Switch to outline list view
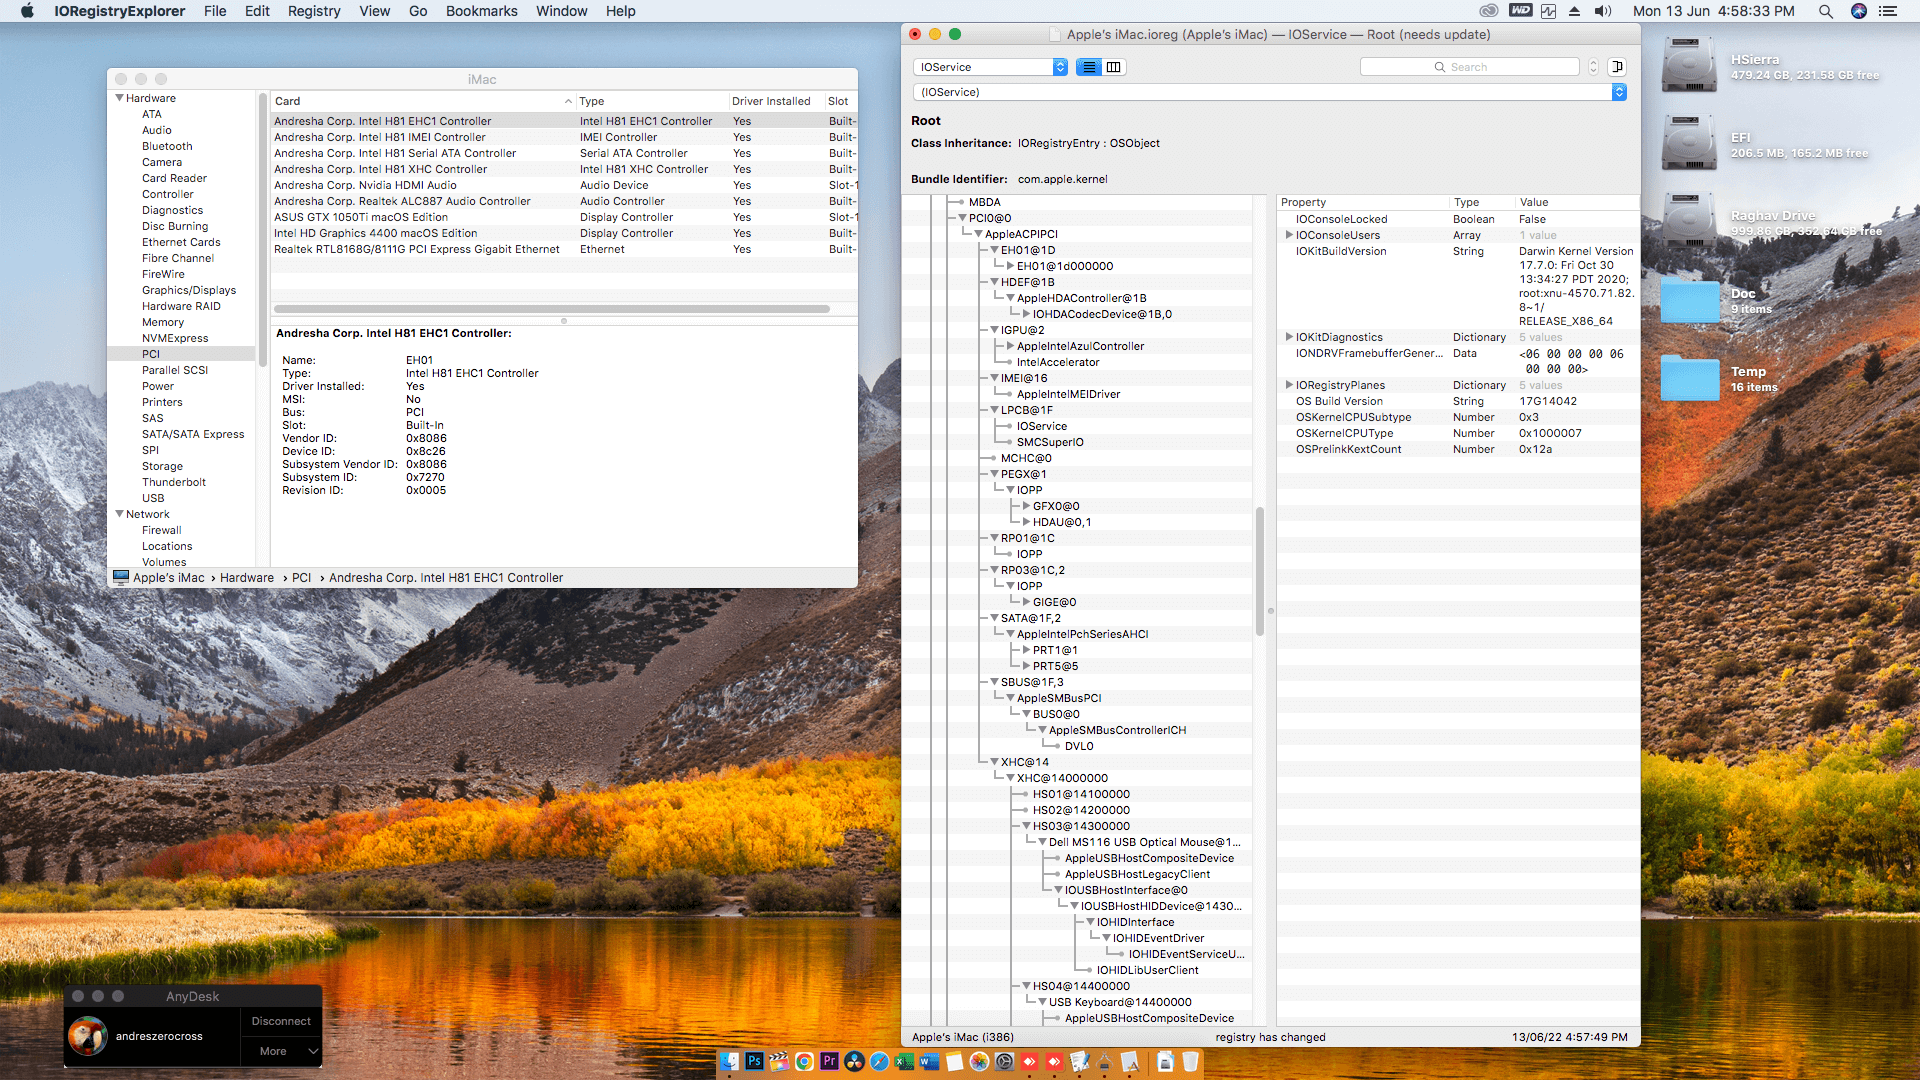The width and height of the screenshot is (1920, 1080). [1089, 67]
